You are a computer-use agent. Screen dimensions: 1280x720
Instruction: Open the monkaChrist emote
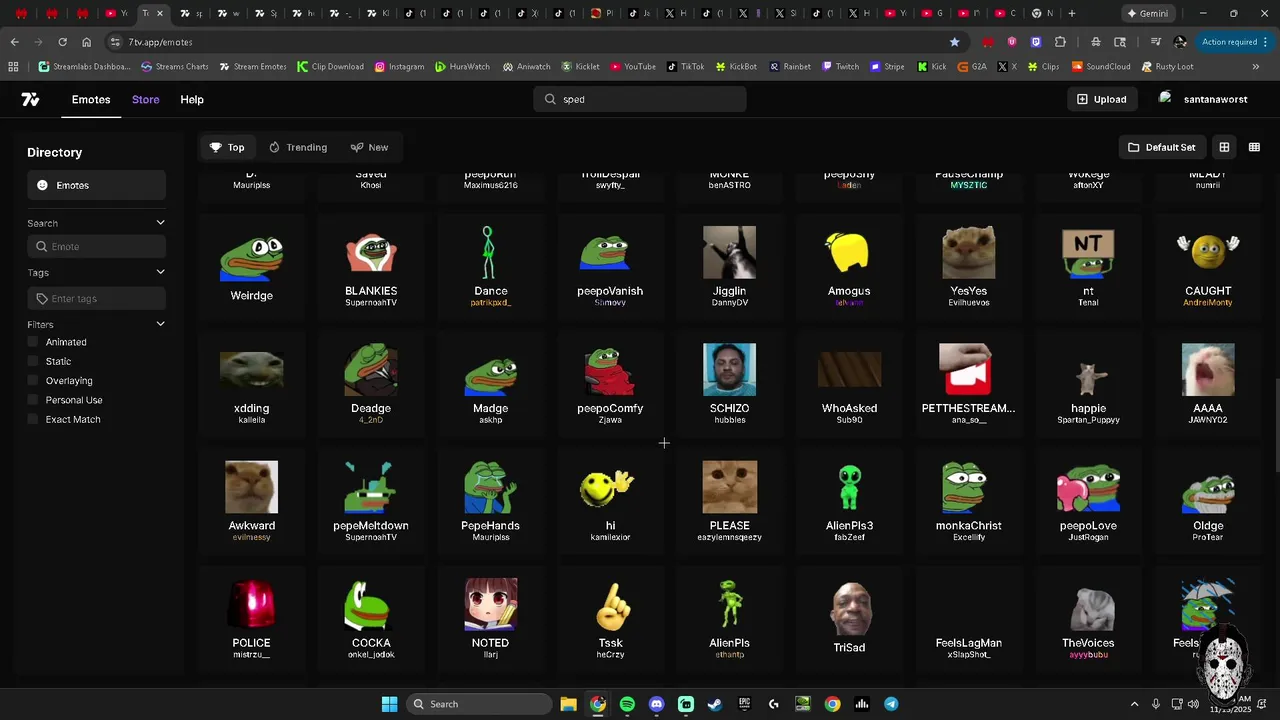click(968, 502)
